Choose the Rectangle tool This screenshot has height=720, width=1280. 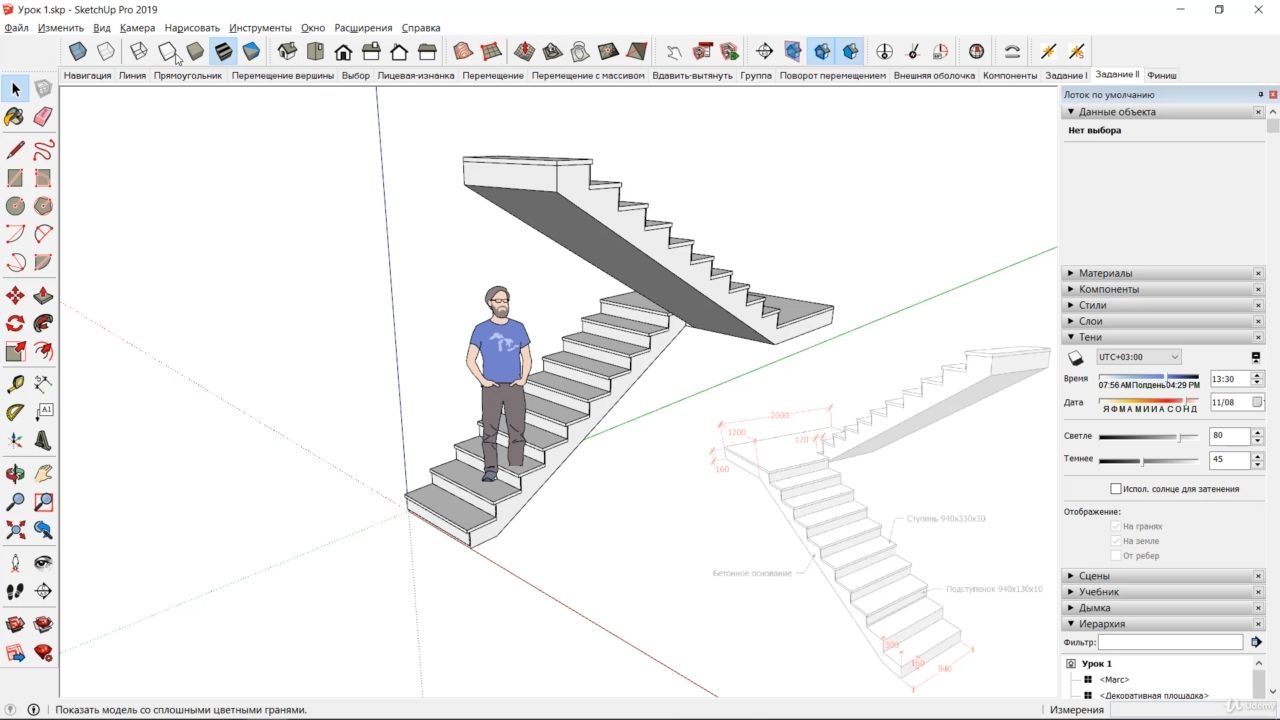(15, 178)
